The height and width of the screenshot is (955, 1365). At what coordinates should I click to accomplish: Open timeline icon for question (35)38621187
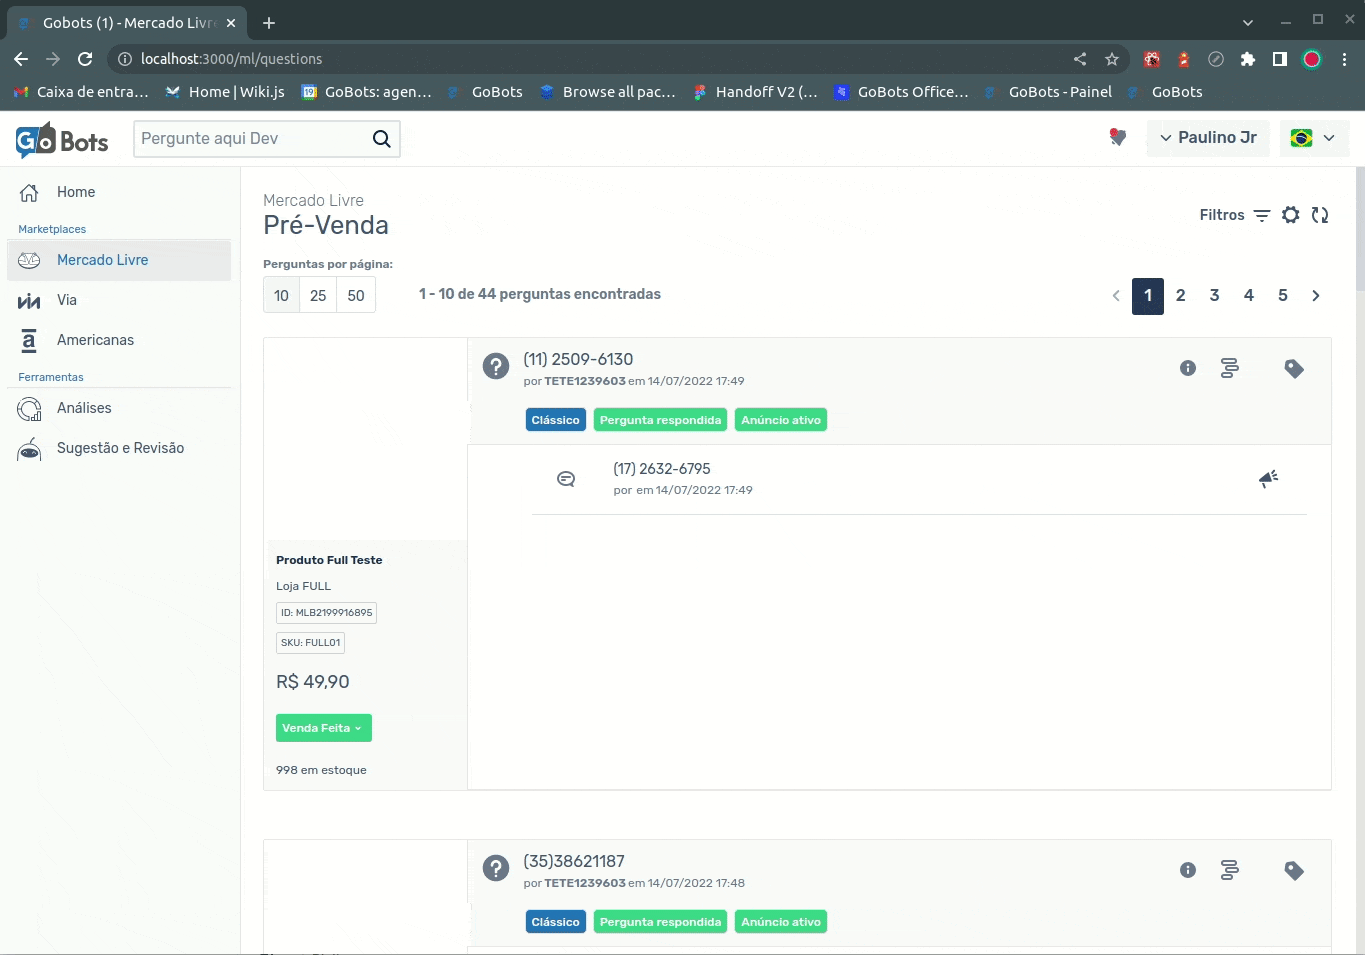click(1230, 870)
